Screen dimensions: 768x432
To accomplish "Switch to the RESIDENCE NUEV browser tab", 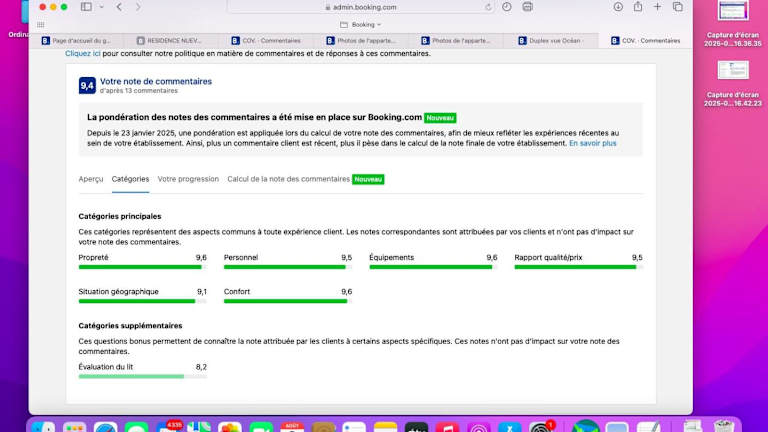I will point(180,41).
